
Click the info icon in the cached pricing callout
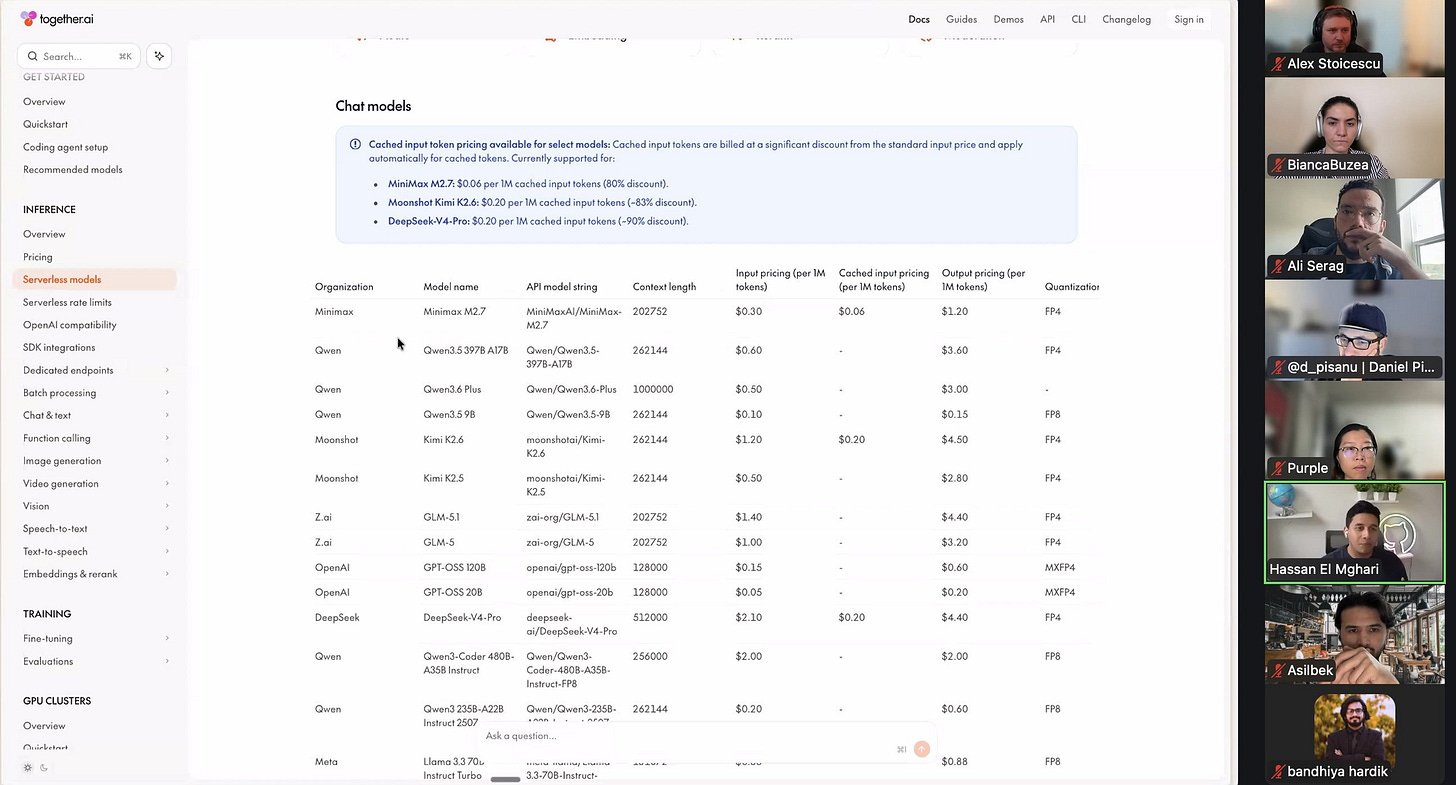[355, 144]
